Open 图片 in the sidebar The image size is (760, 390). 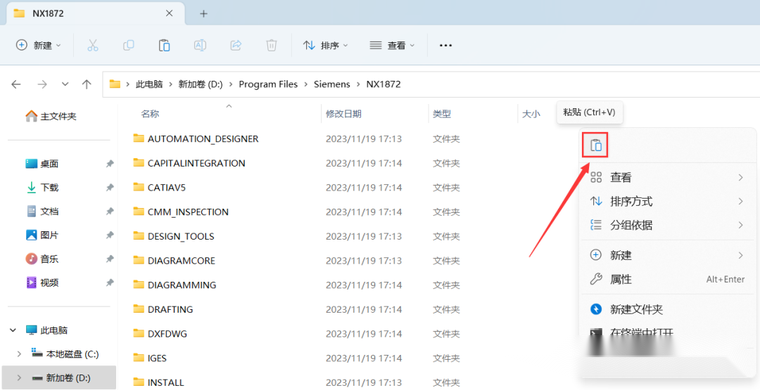(x=42, y=235)
